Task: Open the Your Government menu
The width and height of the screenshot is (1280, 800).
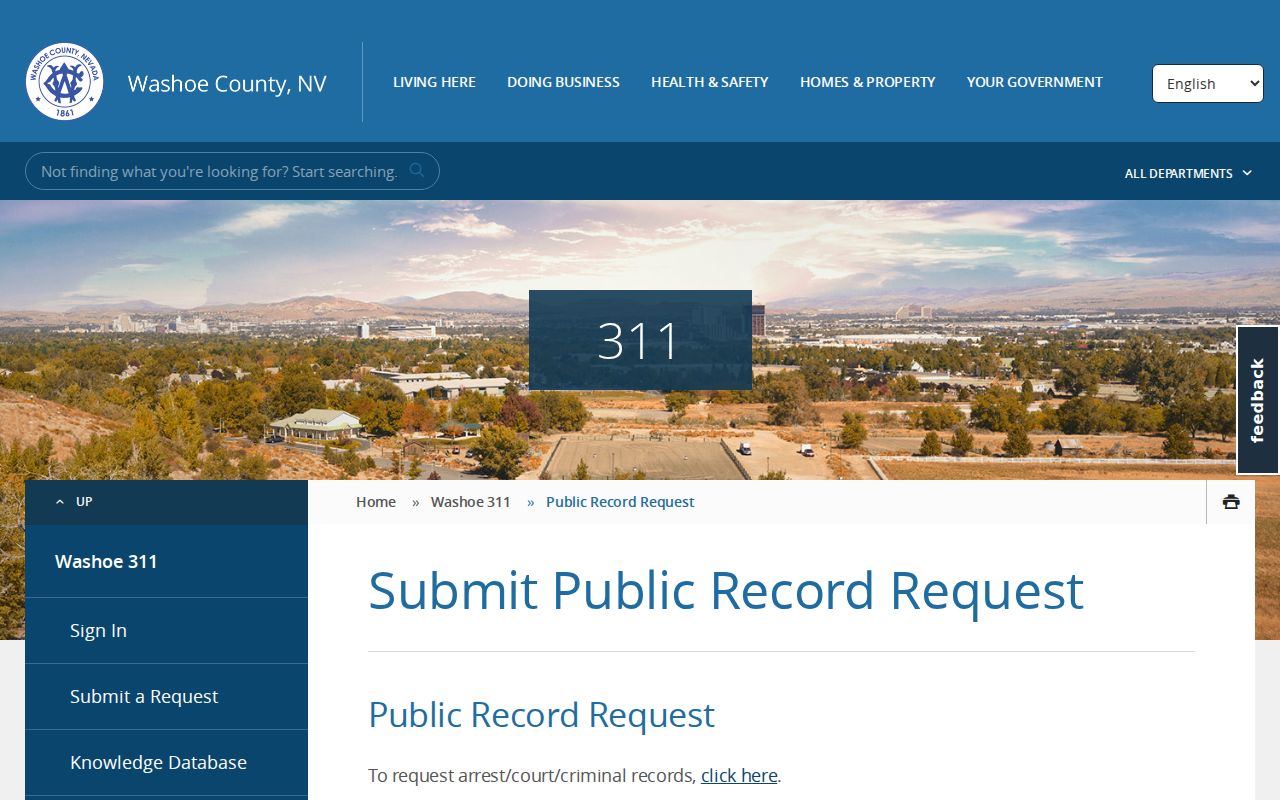Action: [x=1035, y=82]
